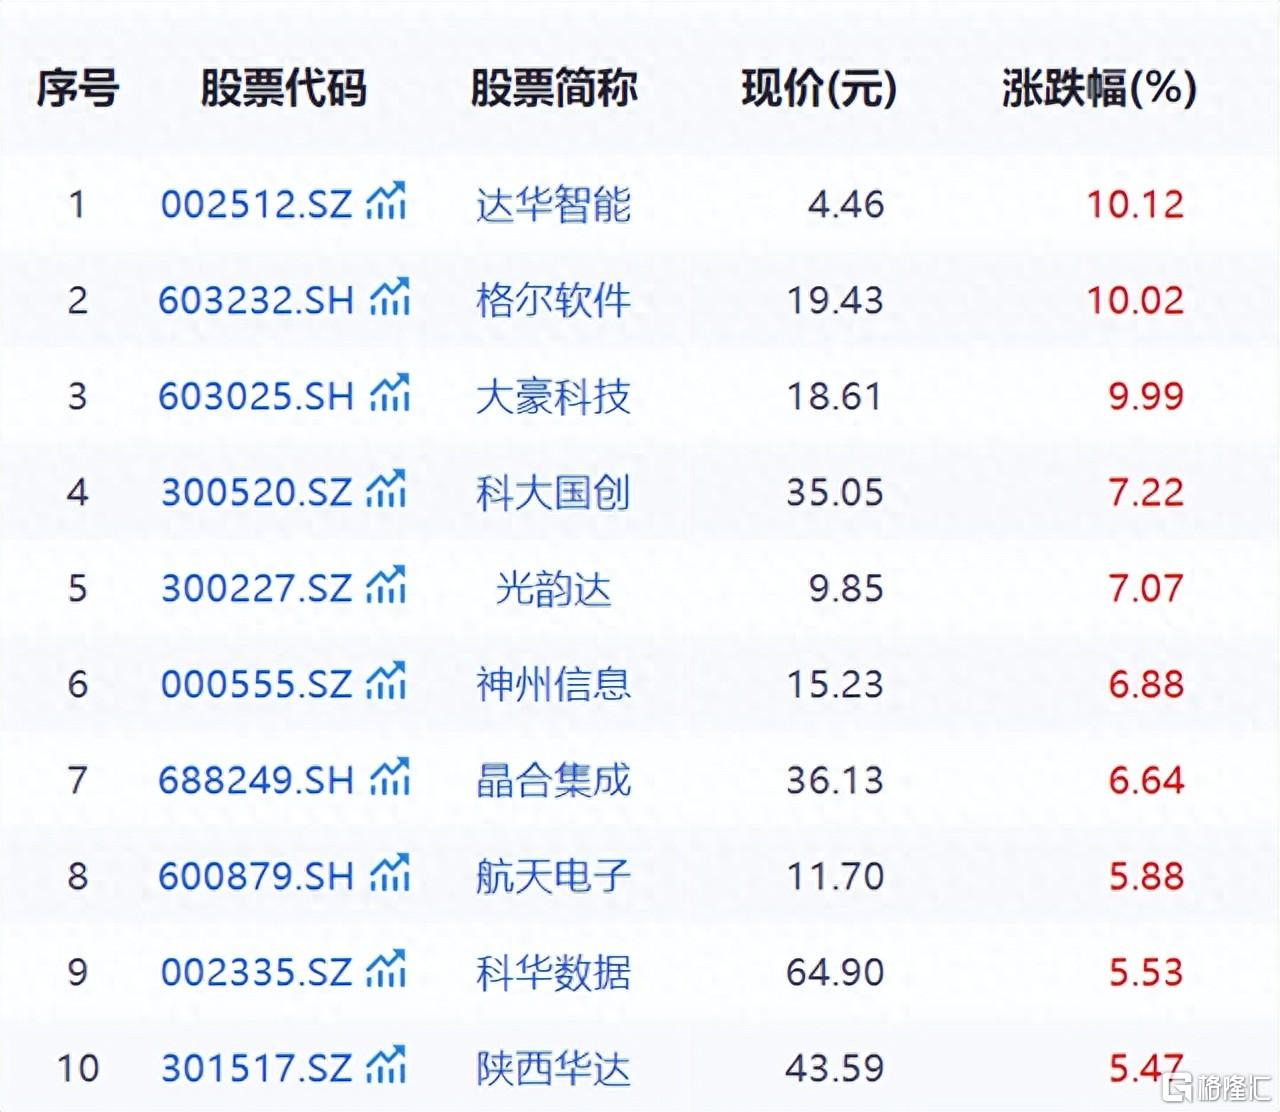The height and width of the screenshot is (1112, 1280).
Task: Click stock name 大豪科技
Action: pyautogui.click(x=553, y=397)
